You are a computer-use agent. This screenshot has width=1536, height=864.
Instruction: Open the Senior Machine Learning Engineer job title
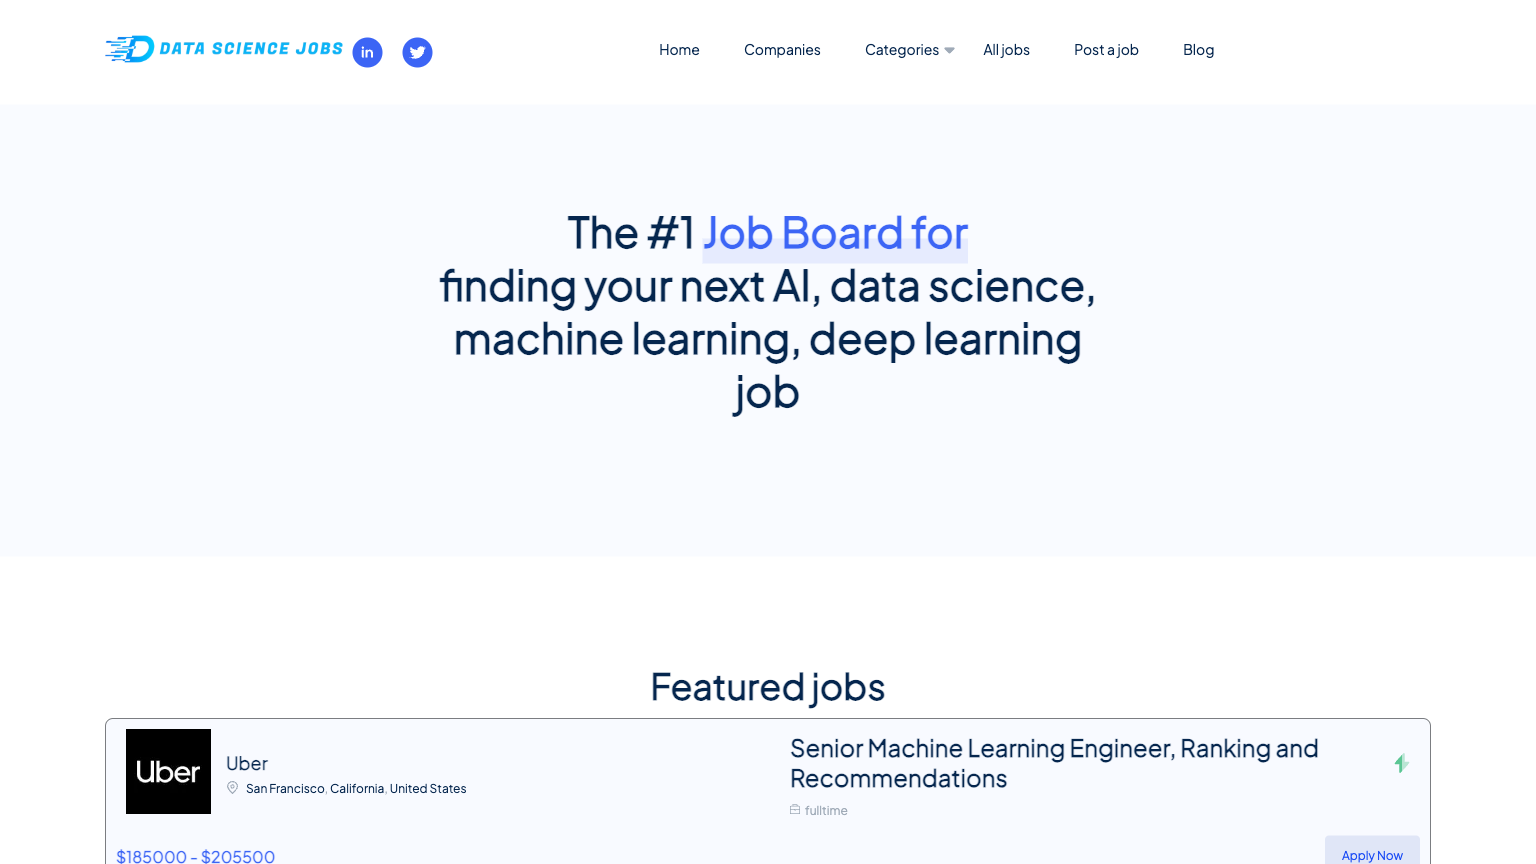[x=1053, y=763]
